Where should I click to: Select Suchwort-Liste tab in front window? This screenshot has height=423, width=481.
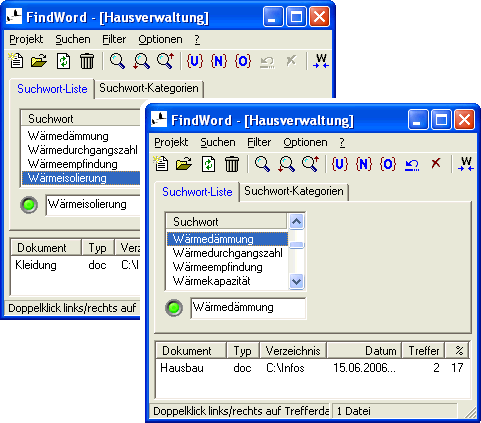[197, 192]
